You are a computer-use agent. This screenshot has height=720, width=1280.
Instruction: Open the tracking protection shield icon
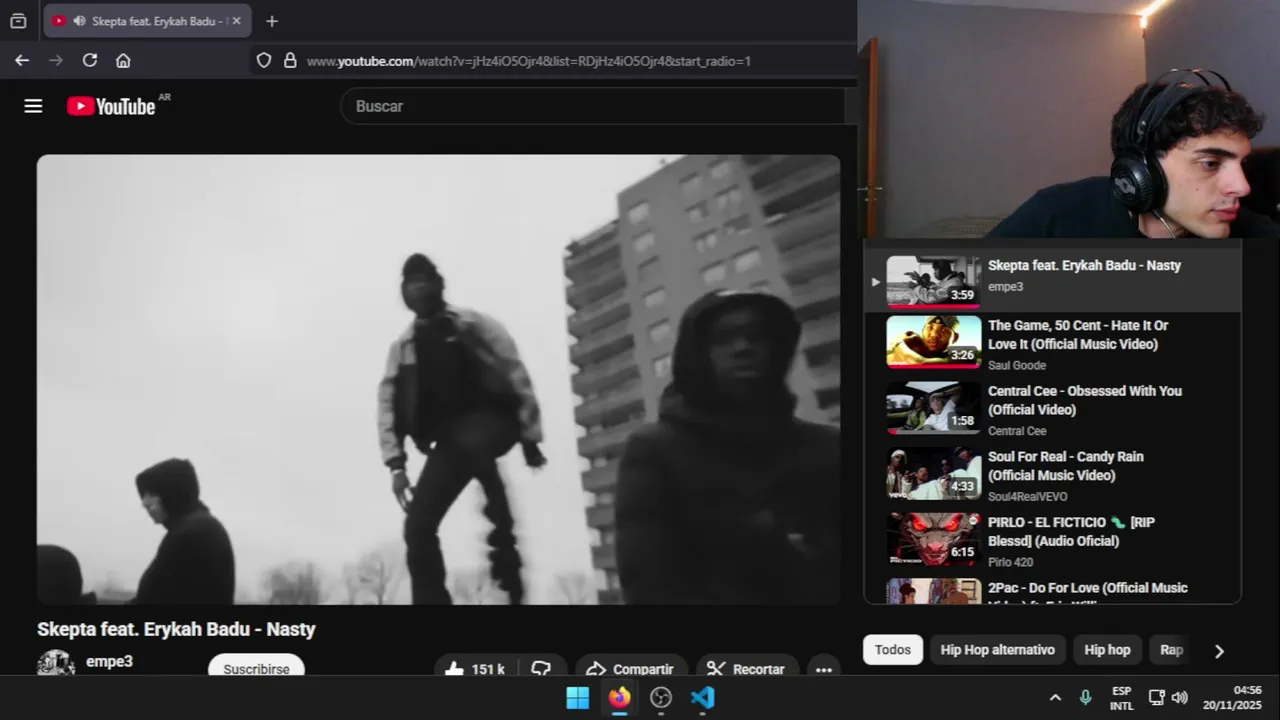point(264,60)
